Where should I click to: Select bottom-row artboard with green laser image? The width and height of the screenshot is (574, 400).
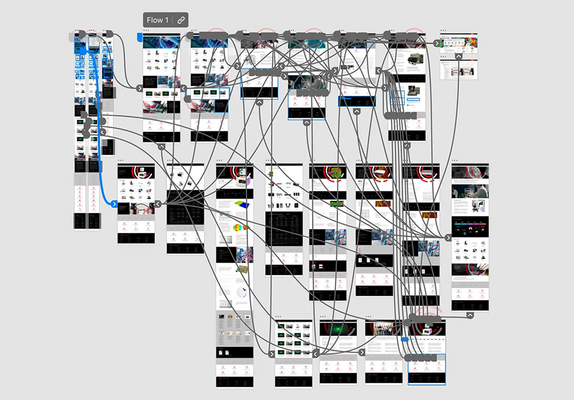(x=338, y=352)
